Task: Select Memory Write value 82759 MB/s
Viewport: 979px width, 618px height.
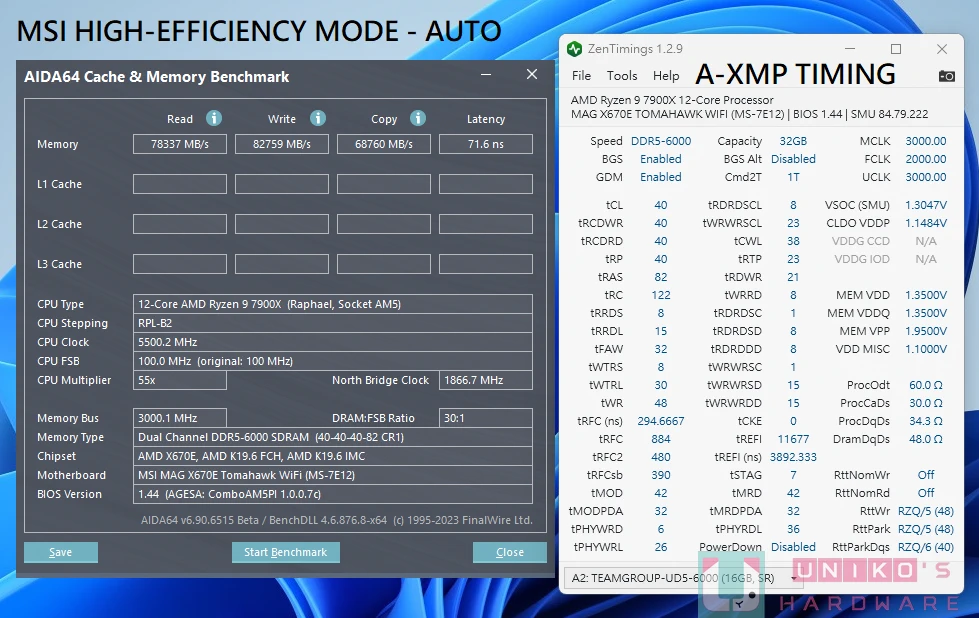Action: pos(282,144)
